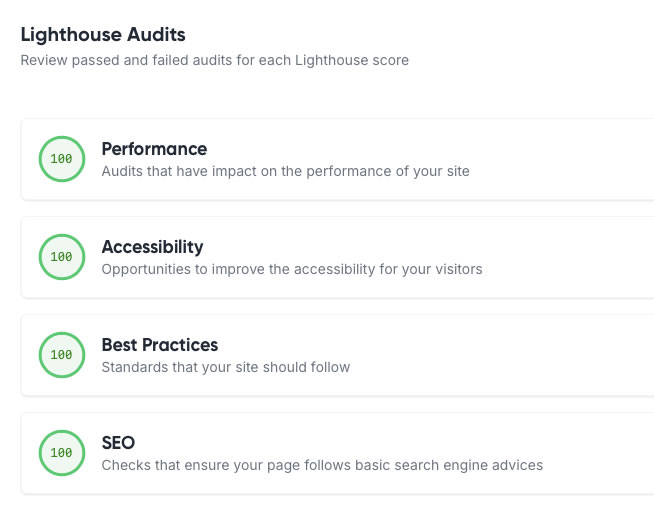654x515 pixels.
Task: Click the 'Review passed and failed audits' subtitle
Action: (214, 60)
